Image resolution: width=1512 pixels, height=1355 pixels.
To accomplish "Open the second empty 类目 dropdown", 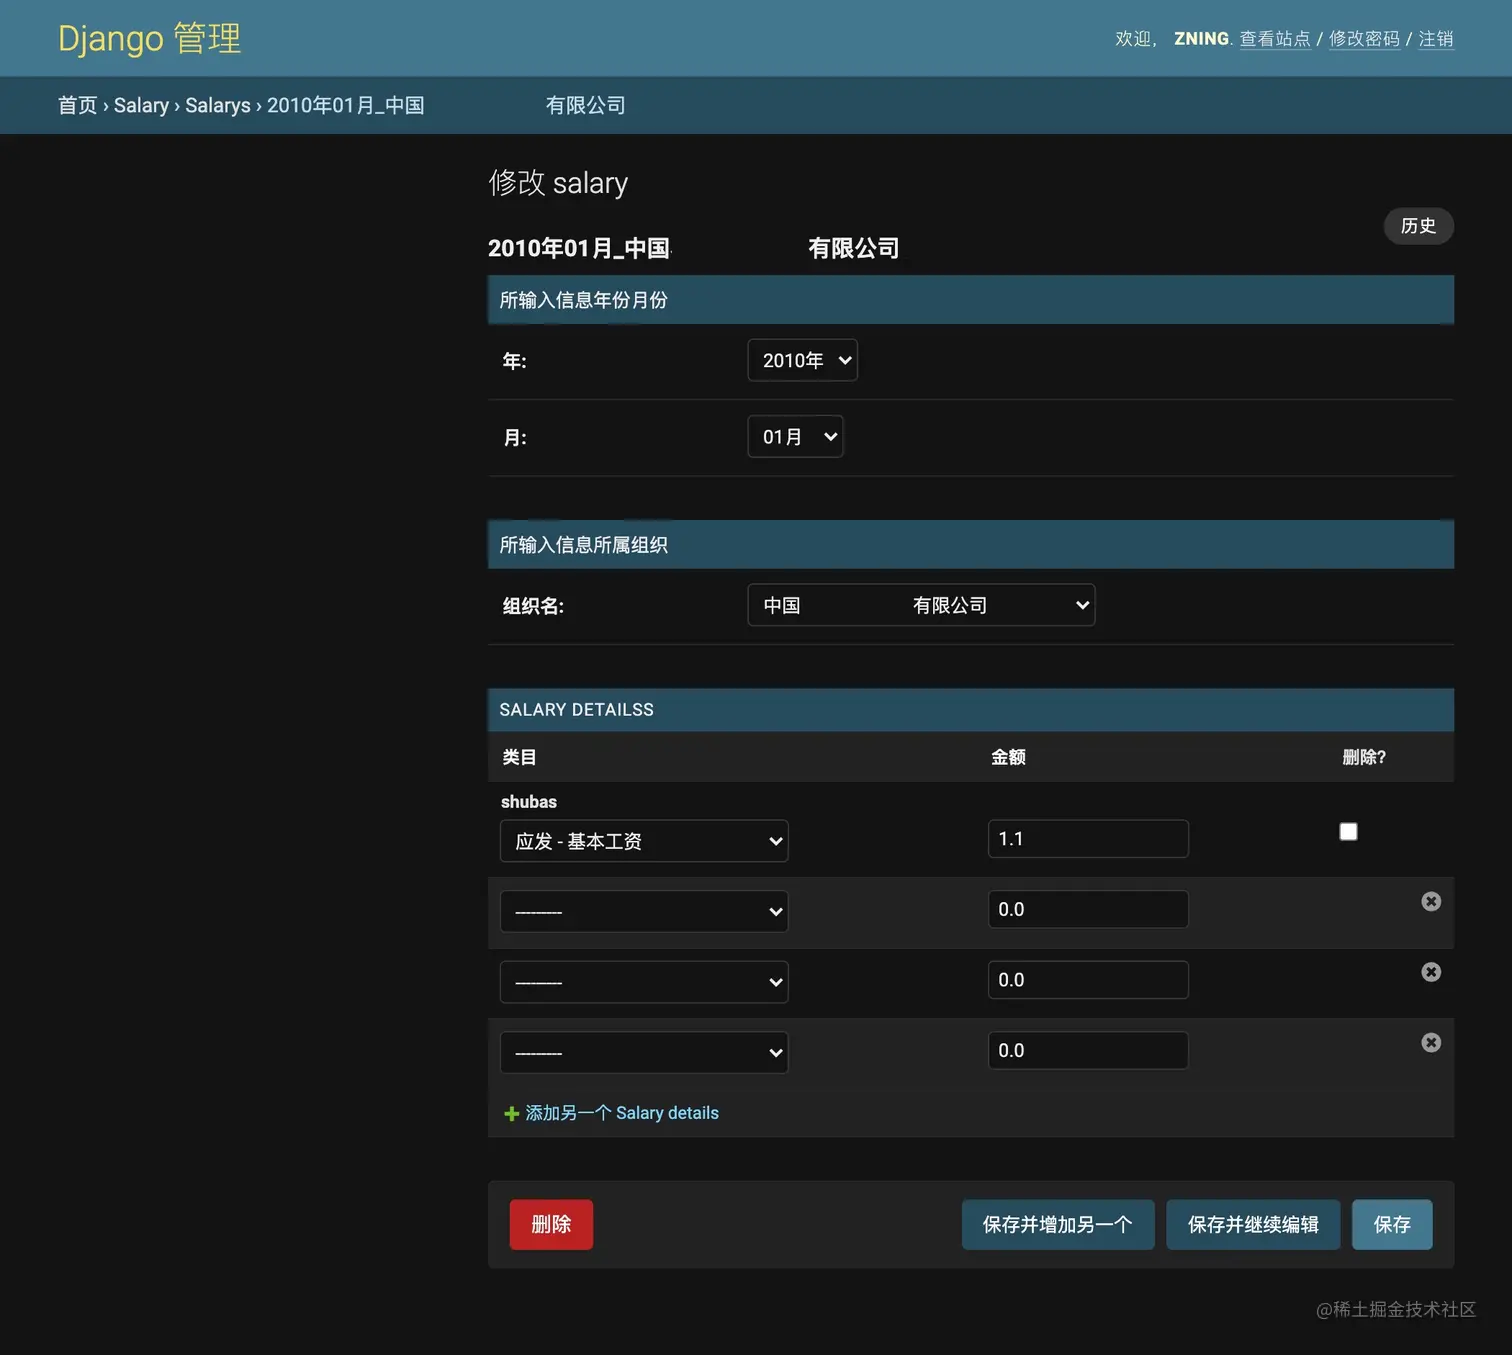I will tap(644, 982).
